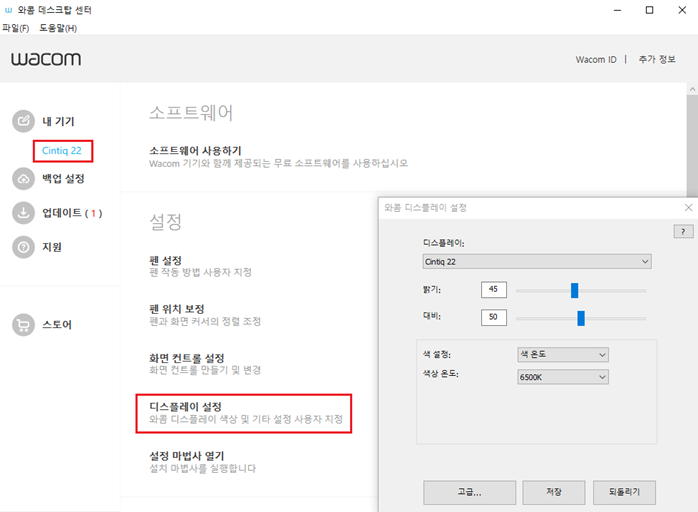Click the 업데이트 download icon

23,213
